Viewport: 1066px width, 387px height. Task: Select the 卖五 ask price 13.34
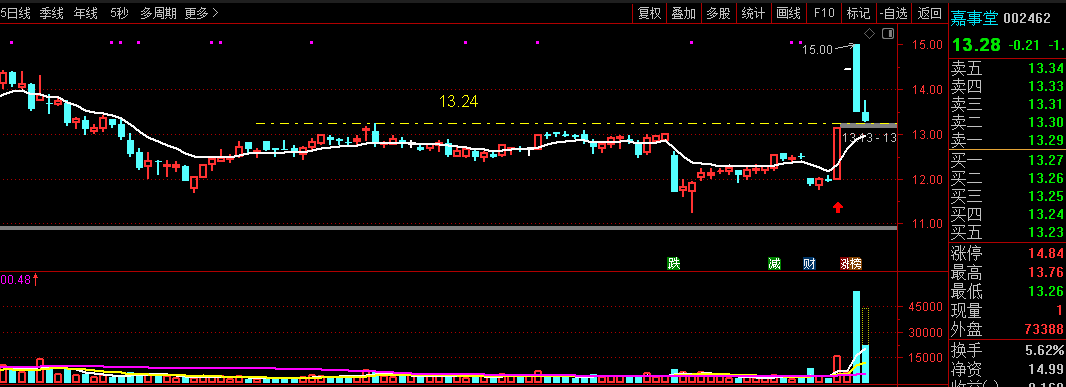(x=1046, y=68)
